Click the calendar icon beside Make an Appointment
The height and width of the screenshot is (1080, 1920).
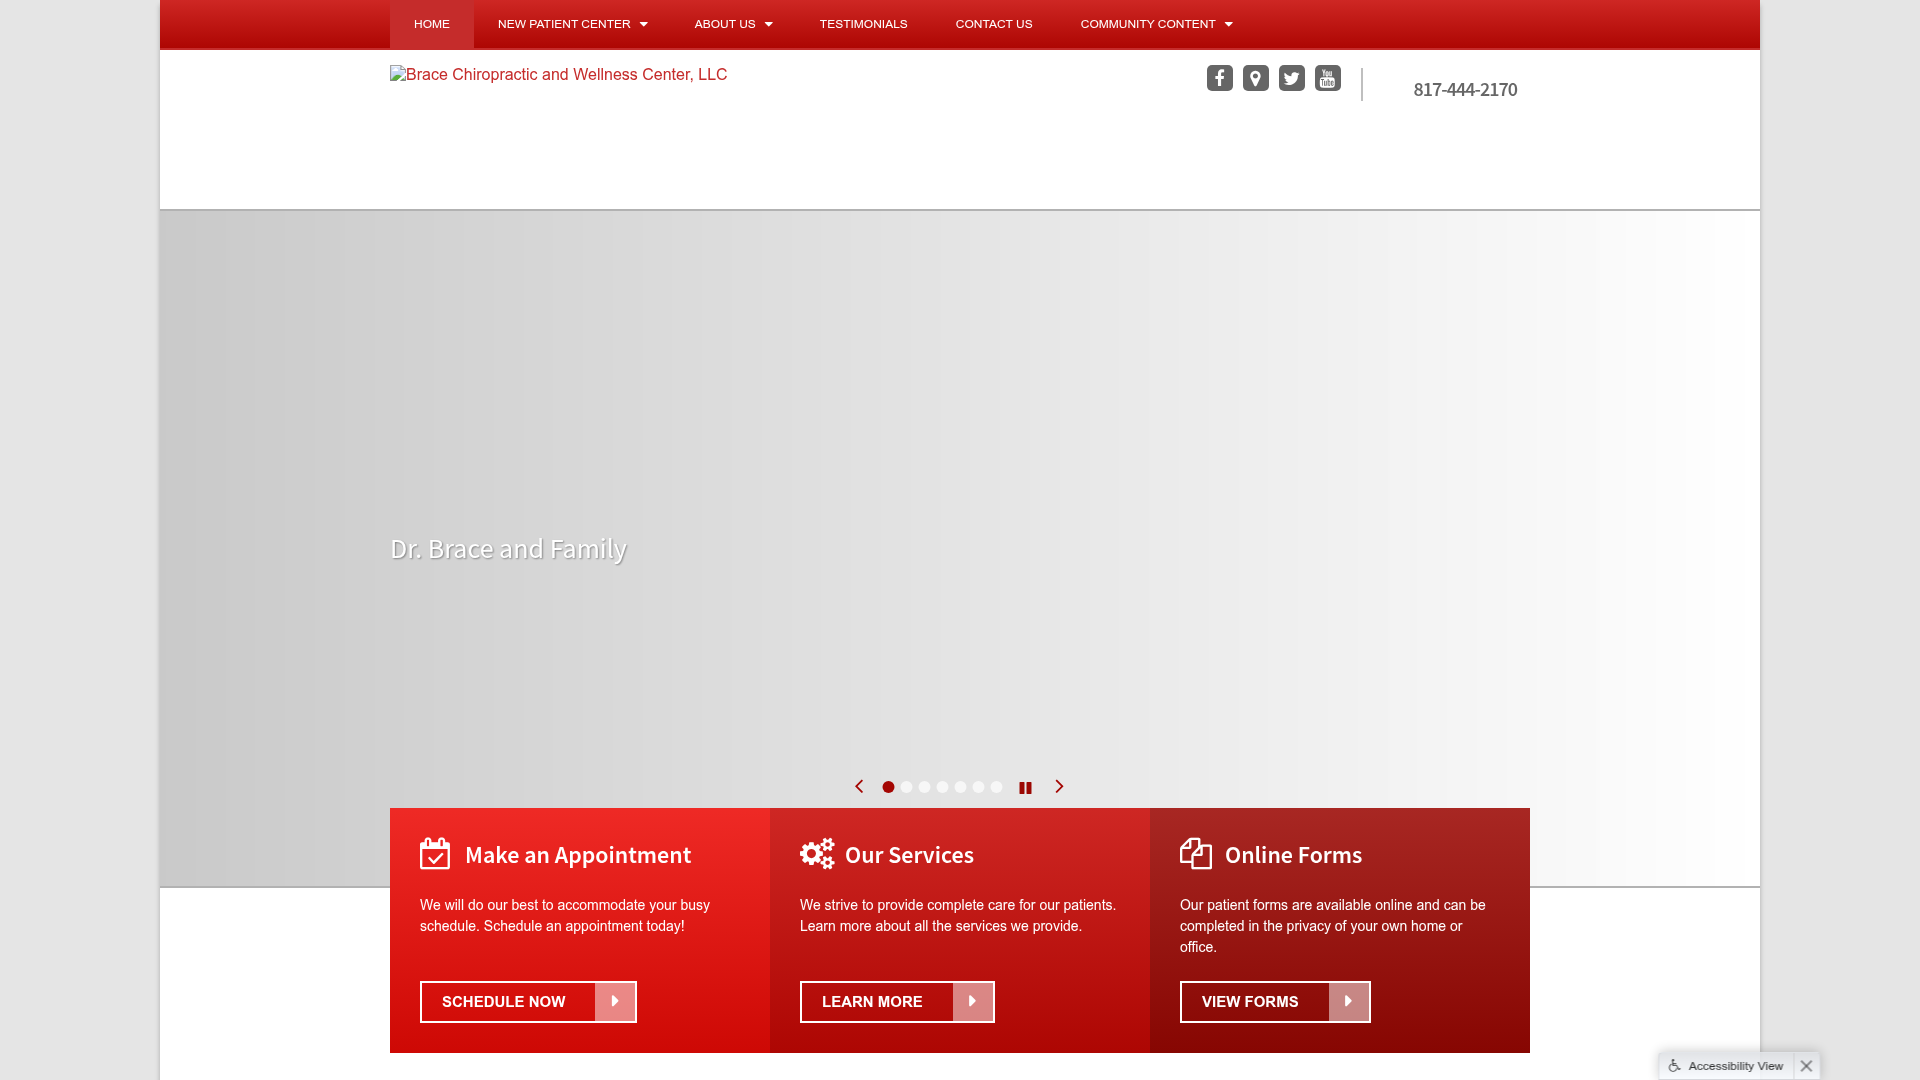click(435, 854)
